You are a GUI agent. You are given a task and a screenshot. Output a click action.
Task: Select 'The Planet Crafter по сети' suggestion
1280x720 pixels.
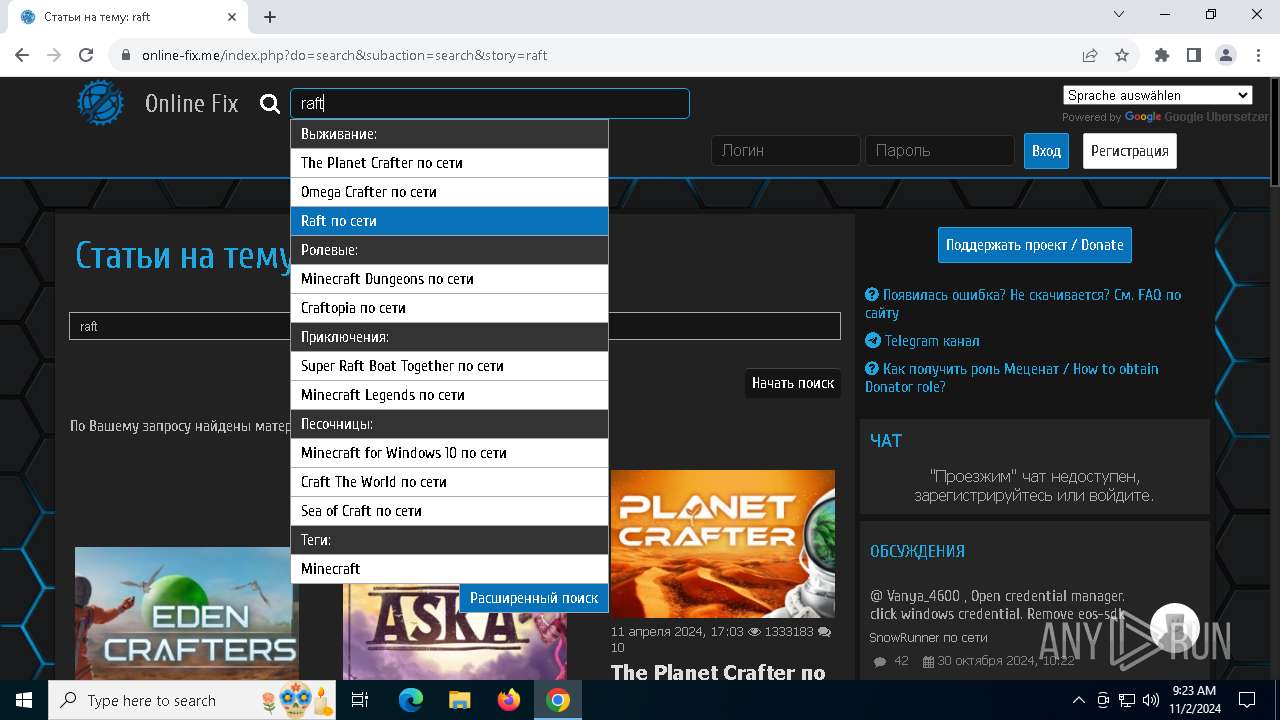point(449,163)
